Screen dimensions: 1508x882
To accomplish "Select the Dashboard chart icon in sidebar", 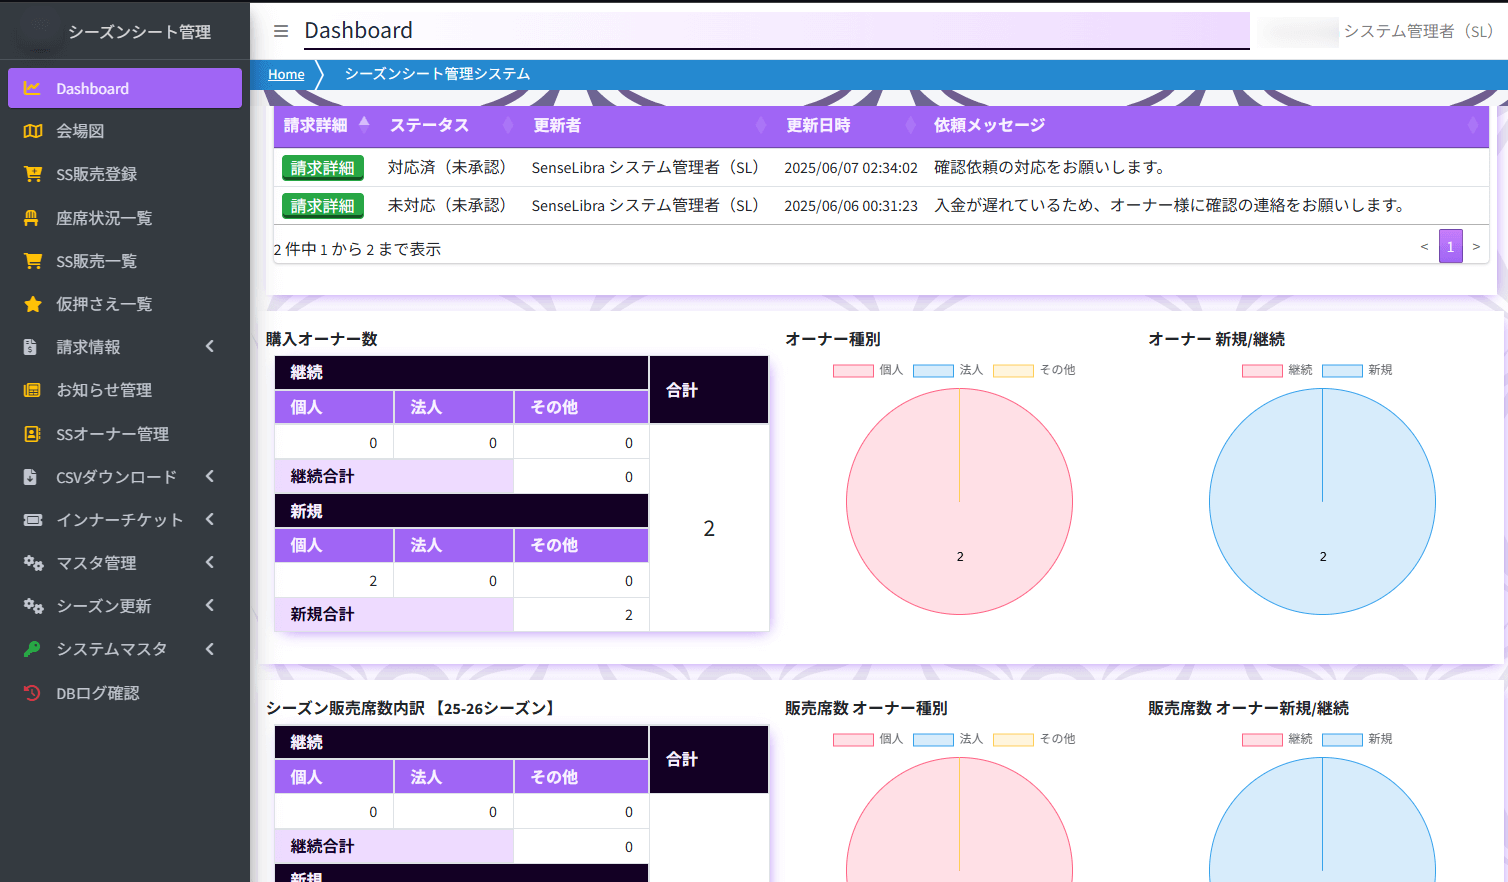I will pyautogui.click(x=33, y=88).
